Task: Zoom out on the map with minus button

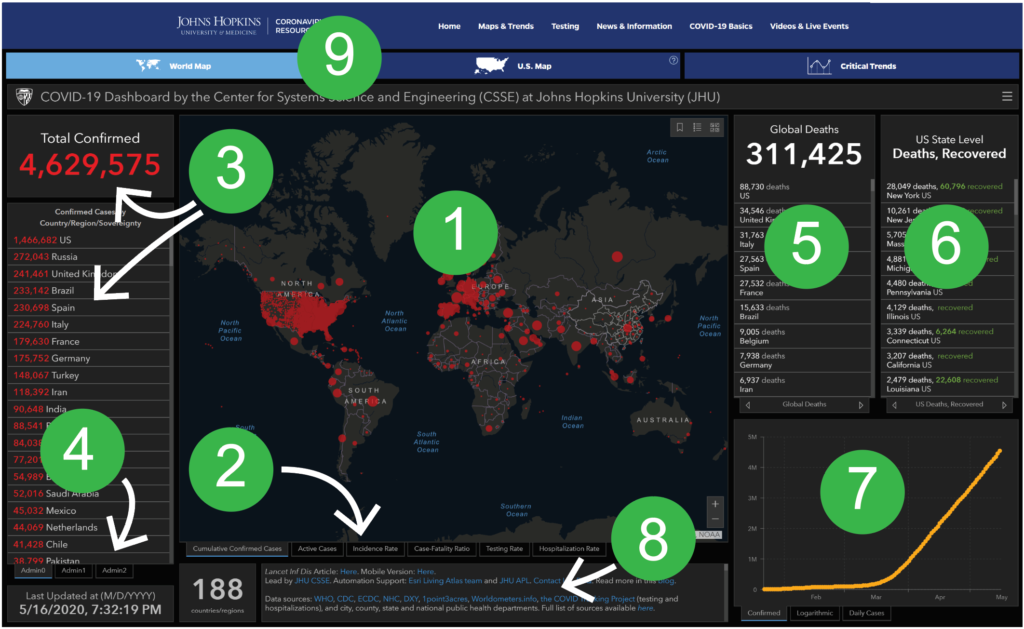Action: tap(715, 519)
